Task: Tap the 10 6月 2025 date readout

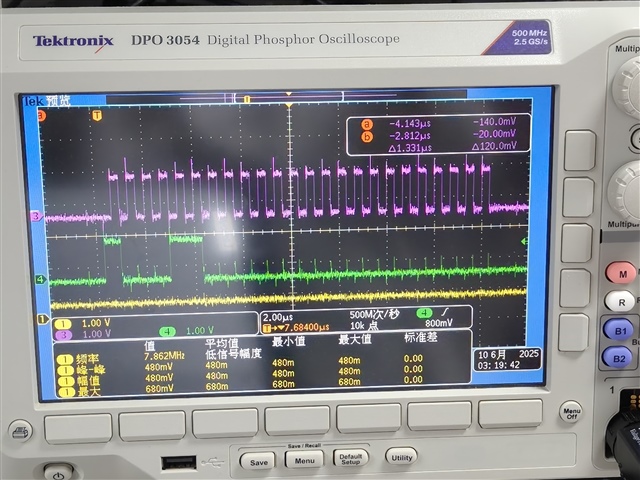Action: (x=508, y=354)
